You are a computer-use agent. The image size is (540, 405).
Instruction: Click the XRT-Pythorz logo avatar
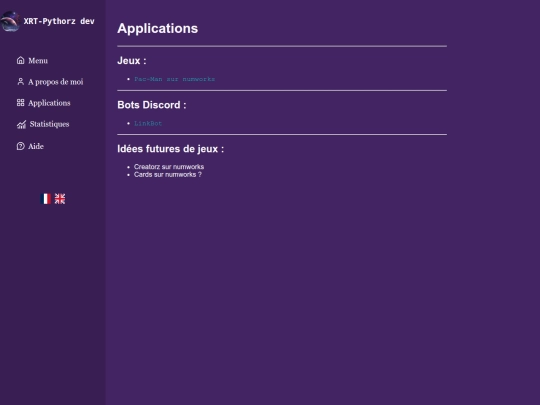tap(10, 21)
